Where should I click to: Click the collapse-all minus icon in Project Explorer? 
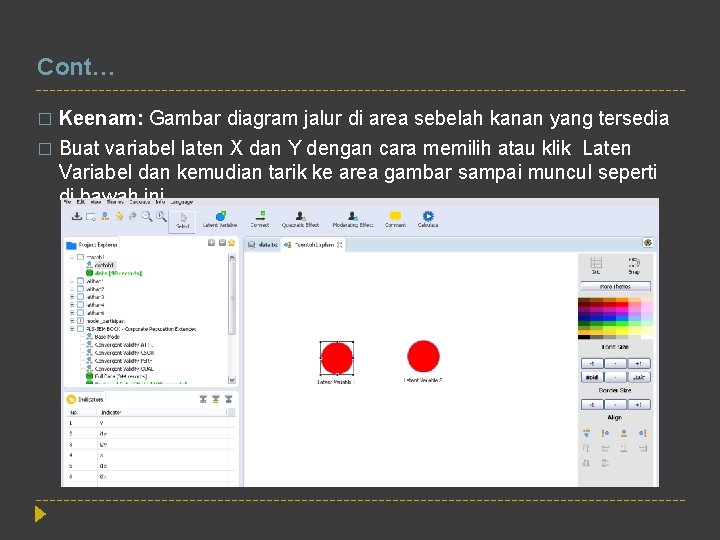pos(222,243)
